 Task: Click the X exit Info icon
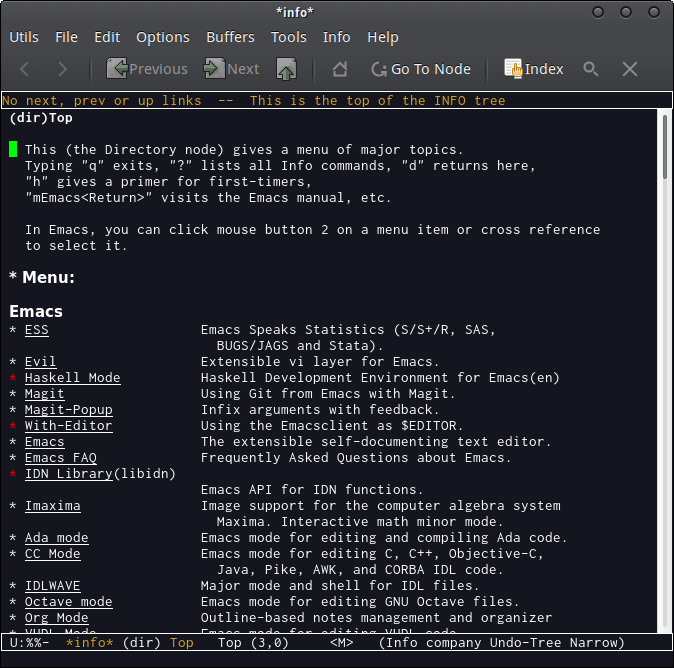(x=630, y=69)
